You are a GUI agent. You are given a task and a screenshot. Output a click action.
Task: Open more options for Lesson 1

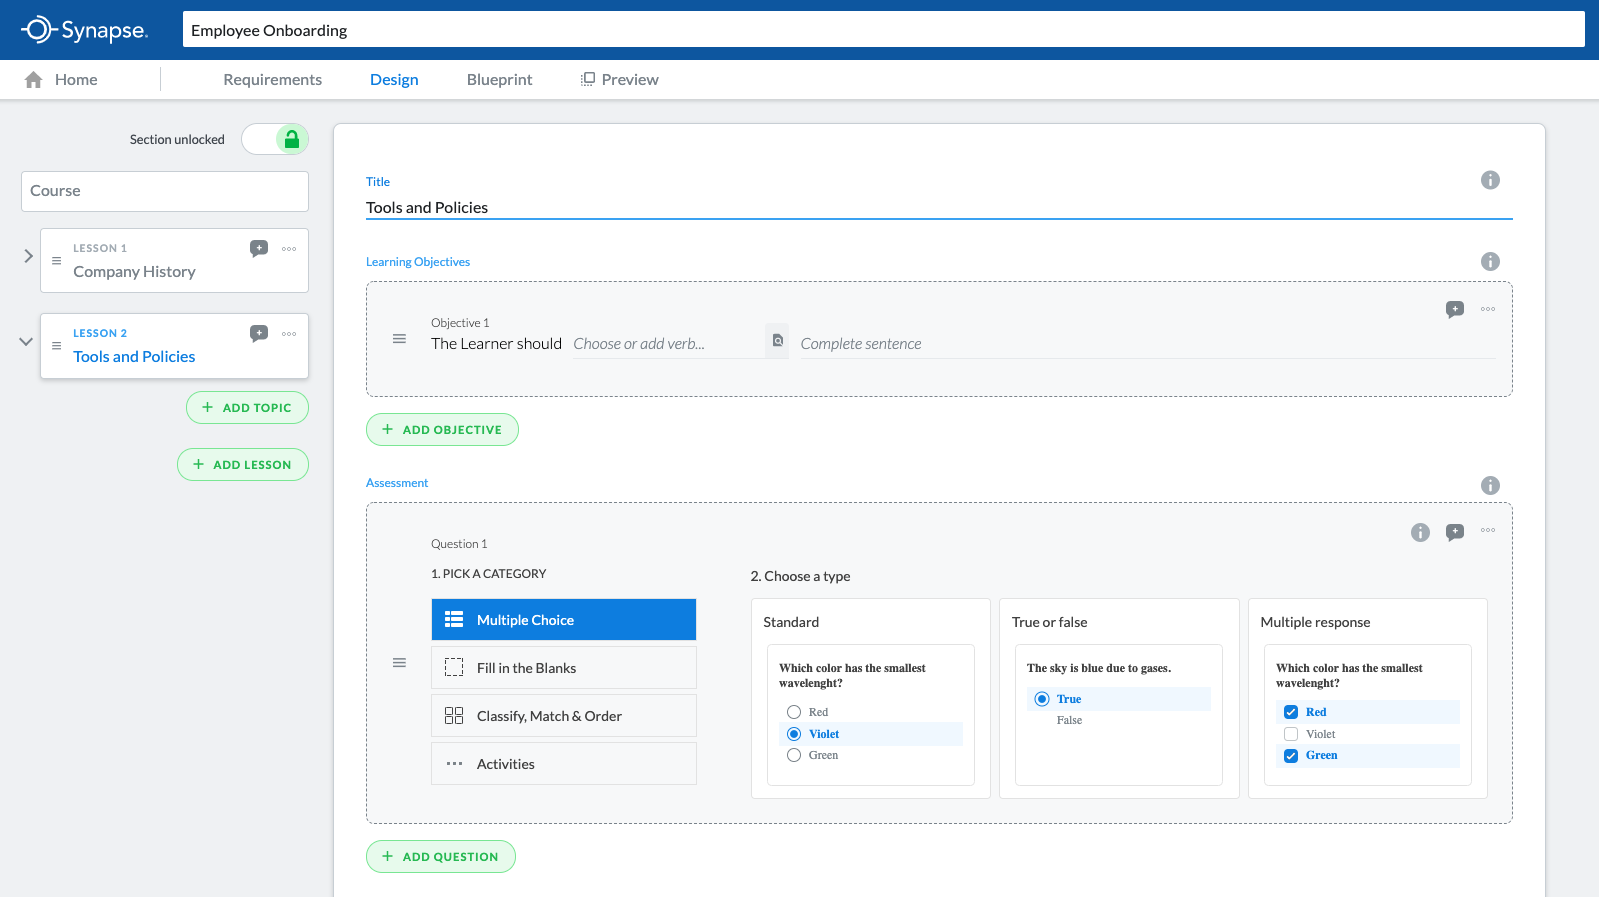click(289, 249)
